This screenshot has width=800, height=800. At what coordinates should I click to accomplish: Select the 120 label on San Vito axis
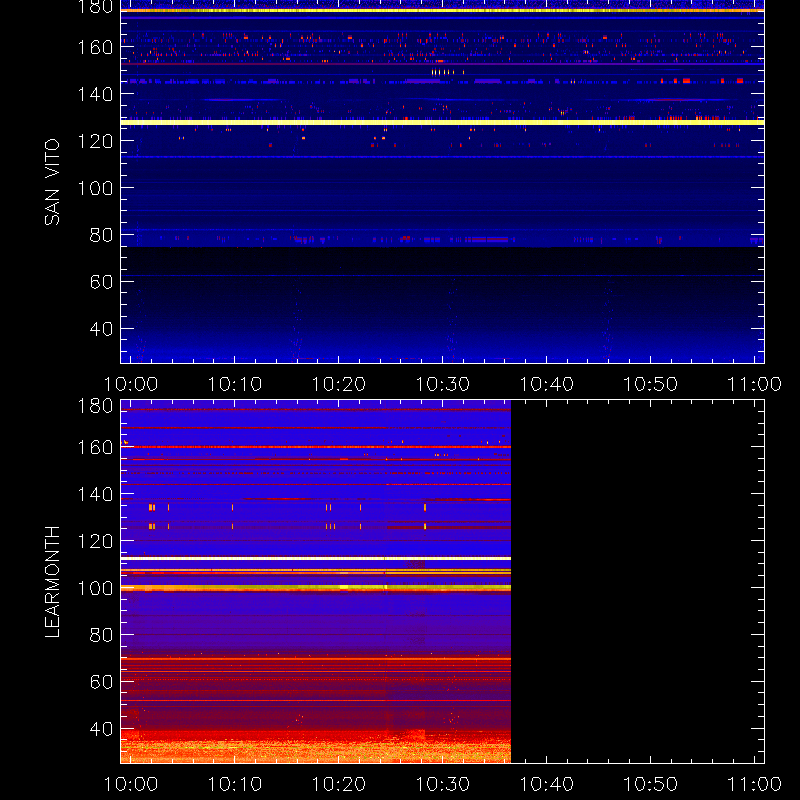click(x=95, y=141)
